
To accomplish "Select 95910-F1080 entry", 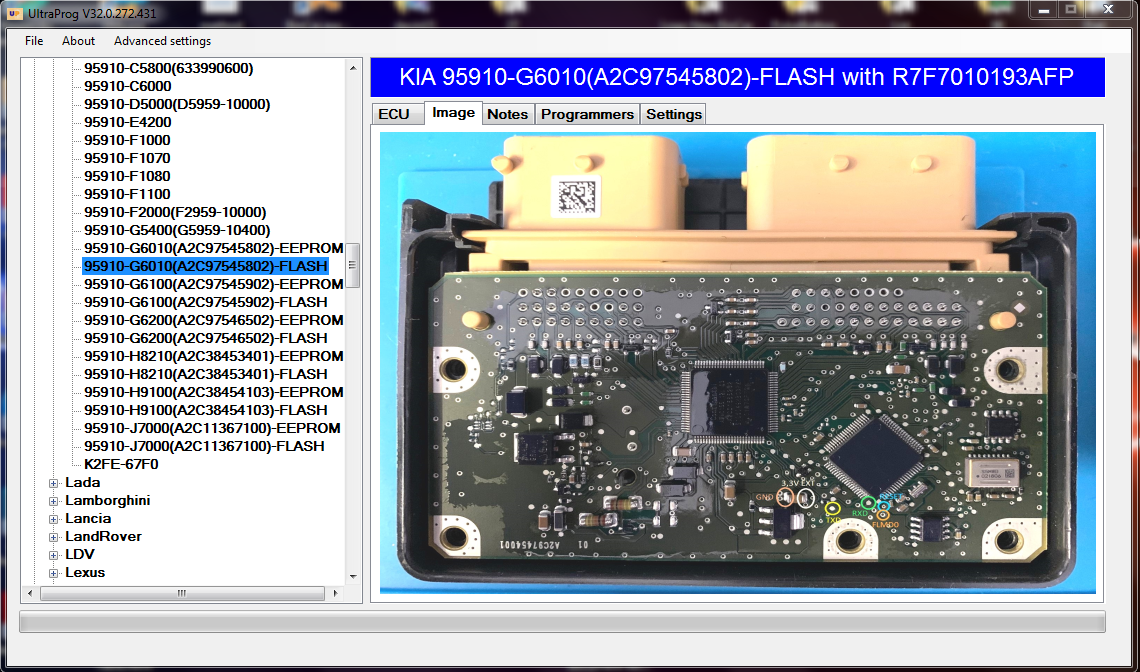I will (127, 176).
